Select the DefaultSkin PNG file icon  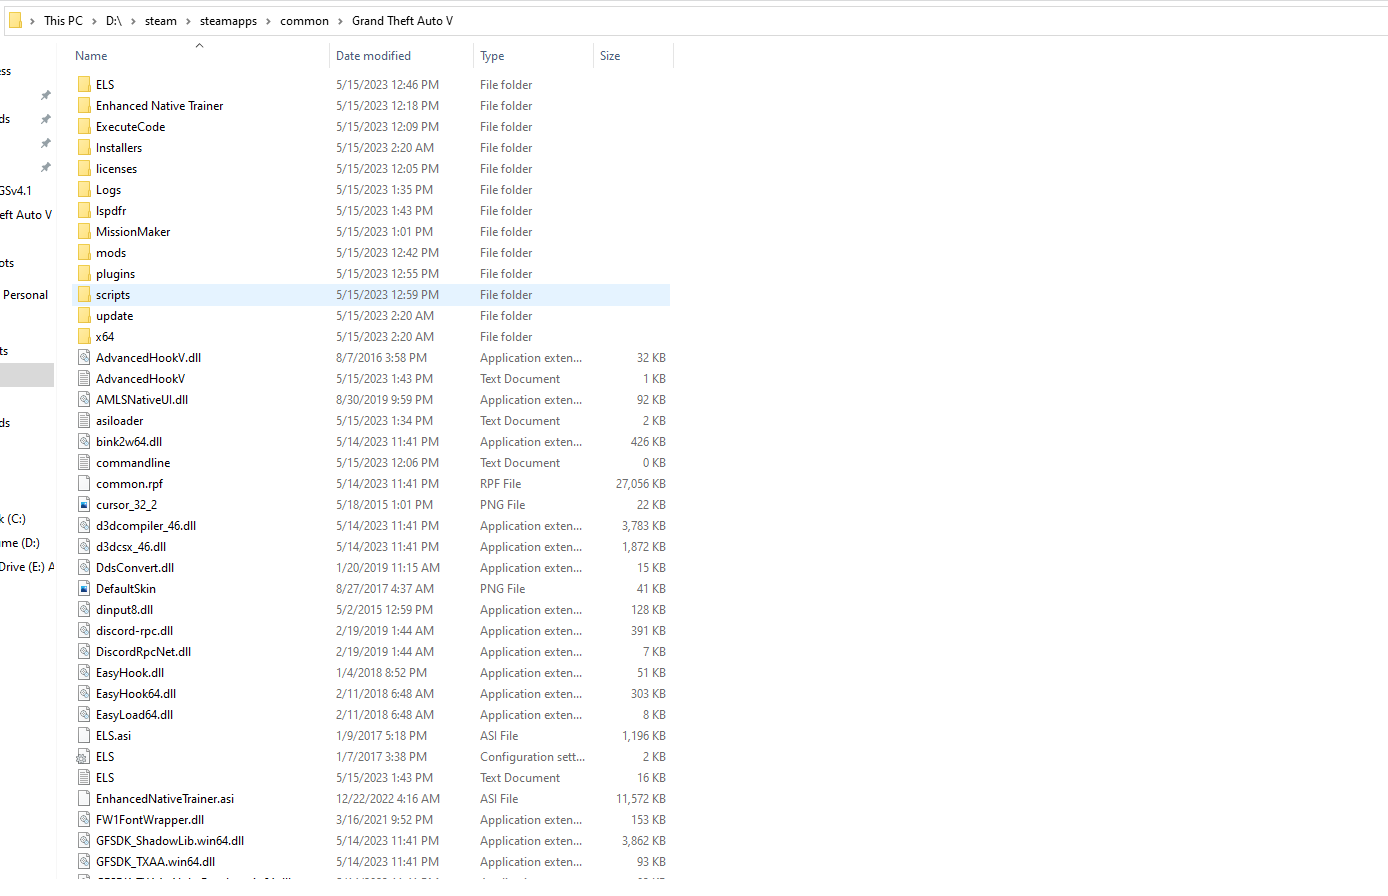coord(84,589)
